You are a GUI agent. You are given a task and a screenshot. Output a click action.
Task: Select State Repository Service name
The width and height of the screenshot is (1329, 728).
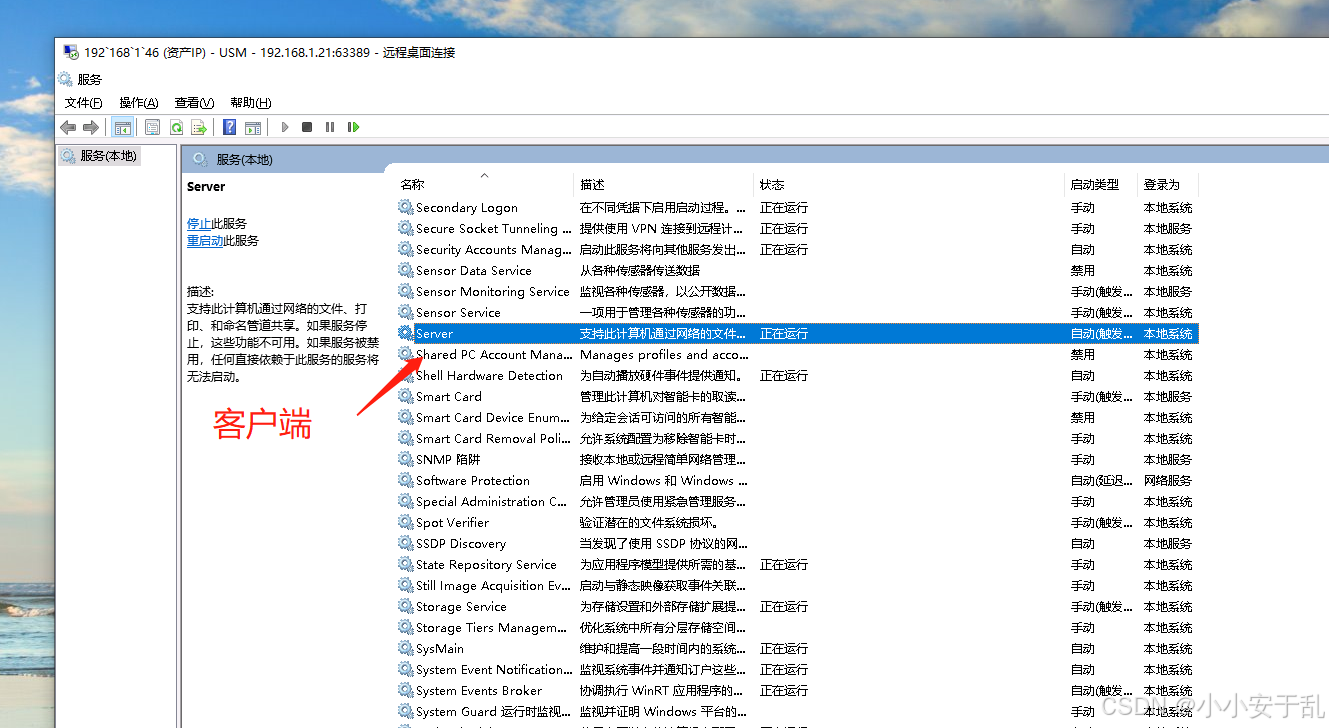pyautogui.click(x=486, y=564)
